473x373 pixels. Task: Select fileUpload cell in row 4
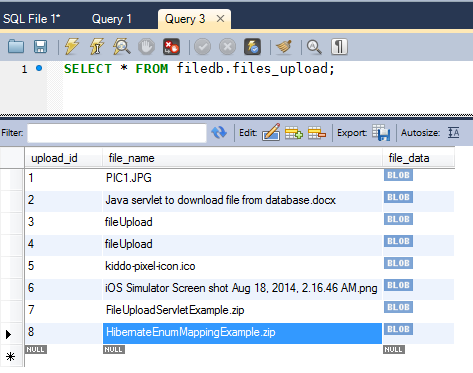point(242,244)
